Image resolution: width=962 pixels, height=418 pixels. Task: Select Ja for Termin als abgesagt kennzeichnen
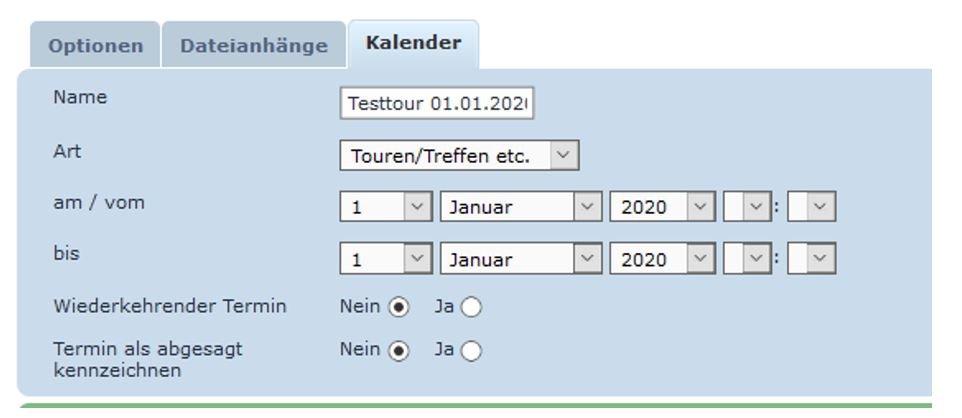471,351
